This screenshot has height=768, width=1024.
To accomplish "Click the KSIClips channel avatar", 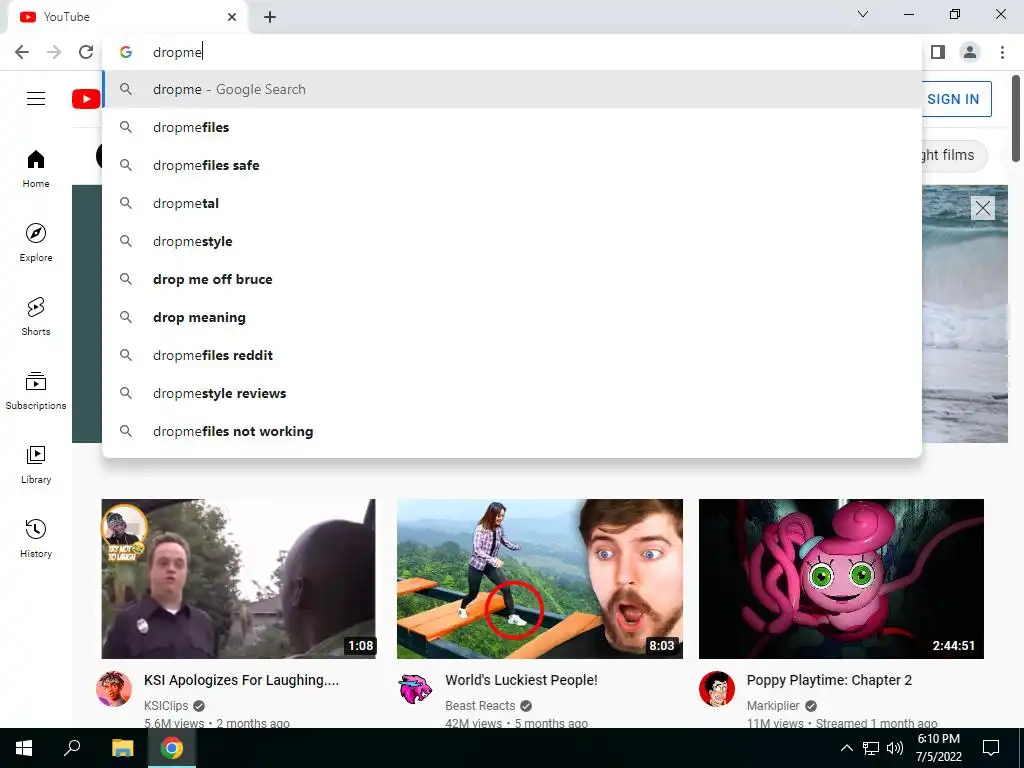I will pos(114,688).
